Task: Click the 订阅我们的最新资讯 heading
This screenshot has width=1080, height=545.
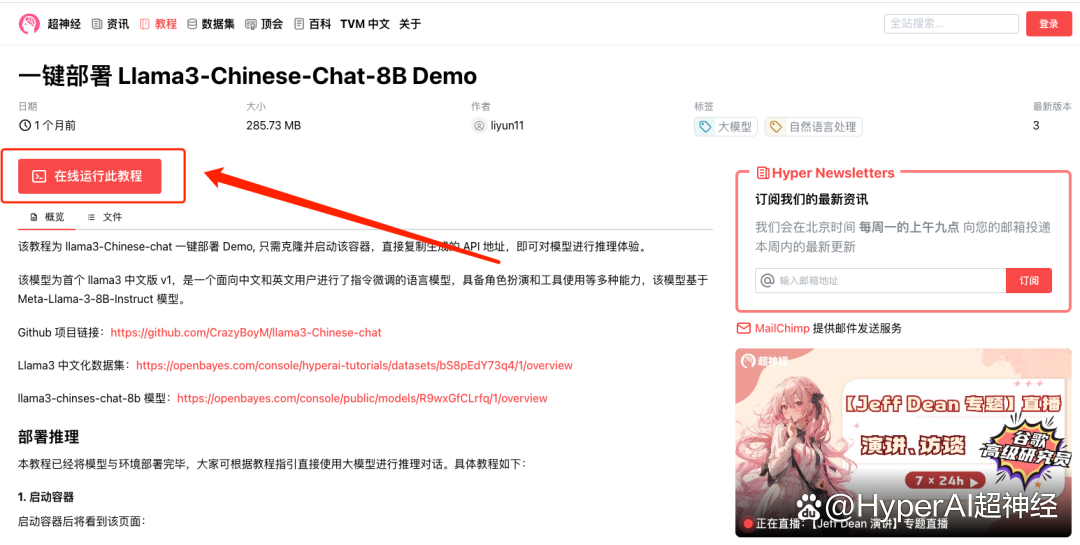Action: 812,200
